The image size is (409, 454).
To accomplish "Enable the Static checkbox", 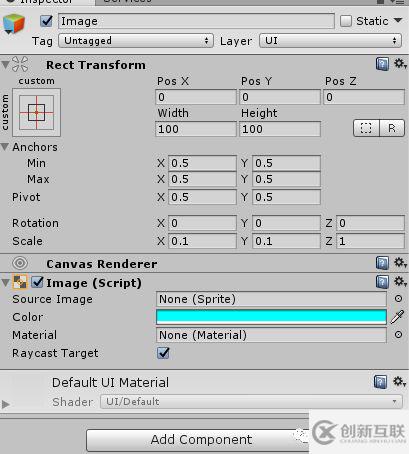I will pyautogui.click(x=346, y=21).
